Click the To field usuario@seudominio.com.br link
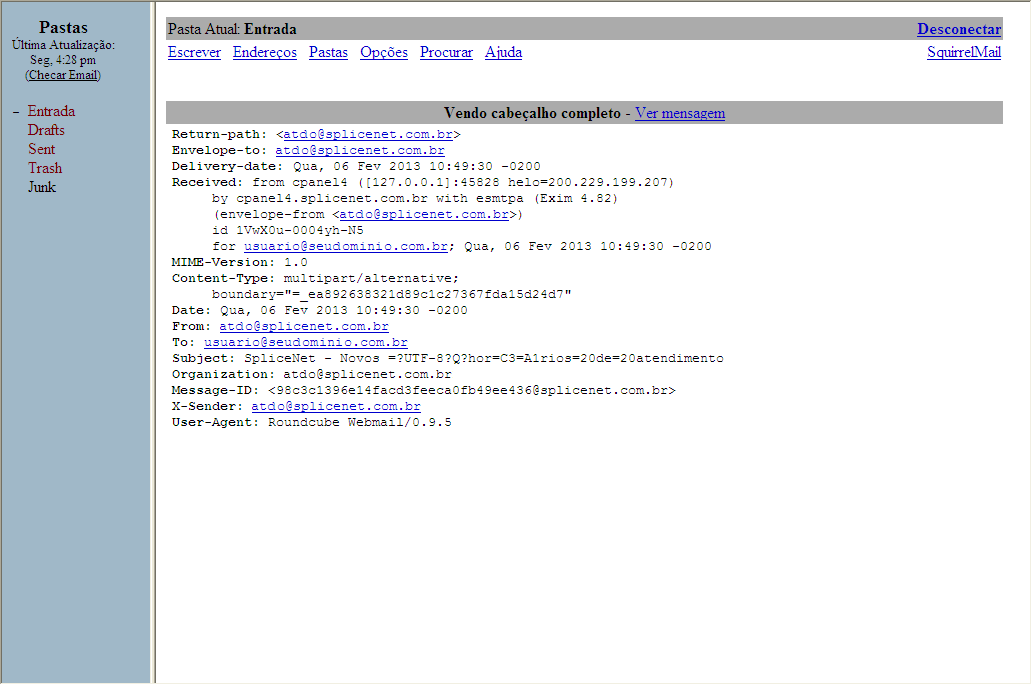Viewport: 1032px width, 684px height. click(x=305, y=342)
